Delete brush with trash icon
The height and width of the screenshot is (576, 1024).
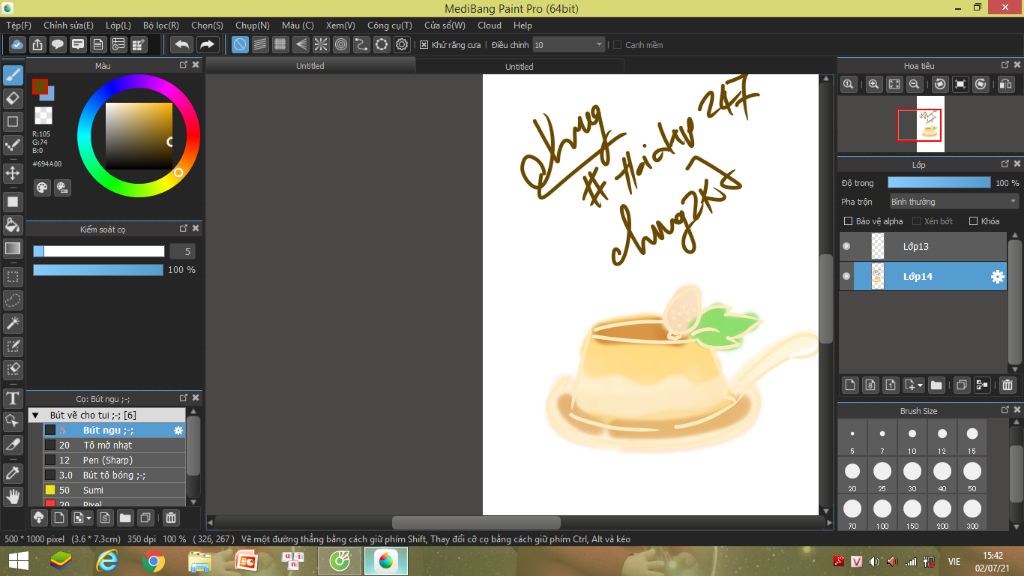coord(170,518)
